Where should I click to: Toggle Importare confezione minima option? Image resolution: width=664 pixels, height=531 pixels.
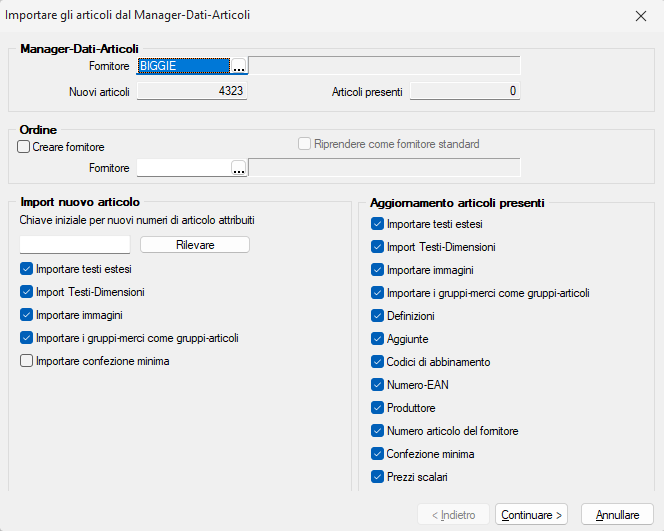pyautogui.click(x=26, y=361)
